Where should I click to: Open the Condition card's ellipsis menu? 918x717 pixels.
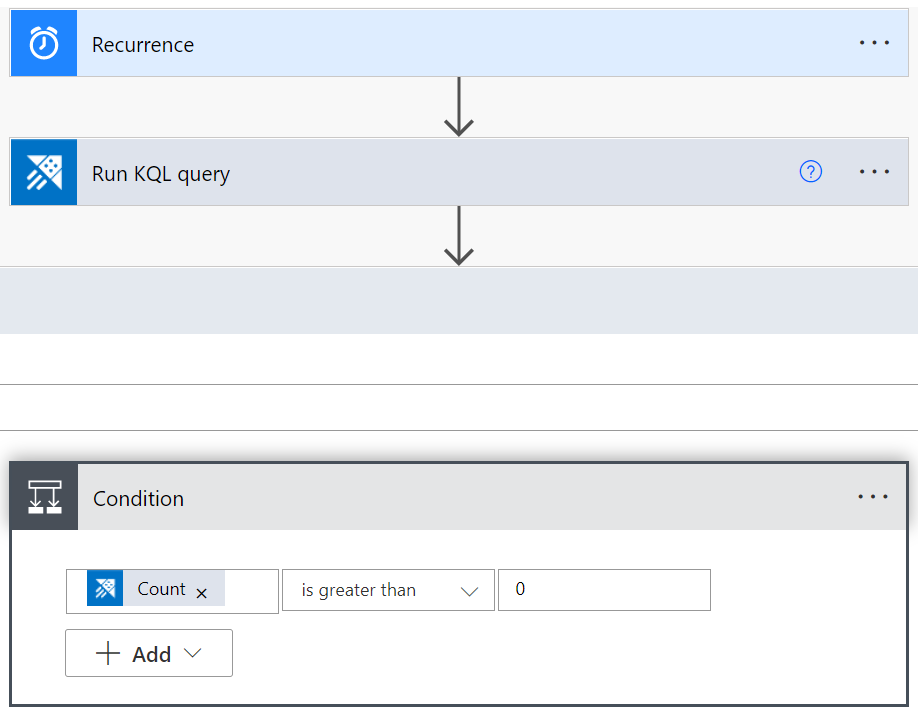[x=874, y=496]
